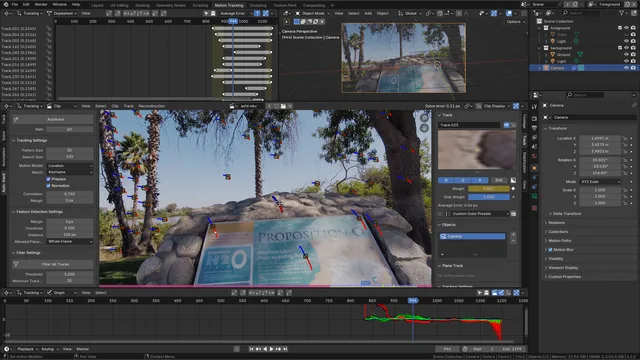
Task: Open the Render properties tab icon
Action: (x=534, y=118)
